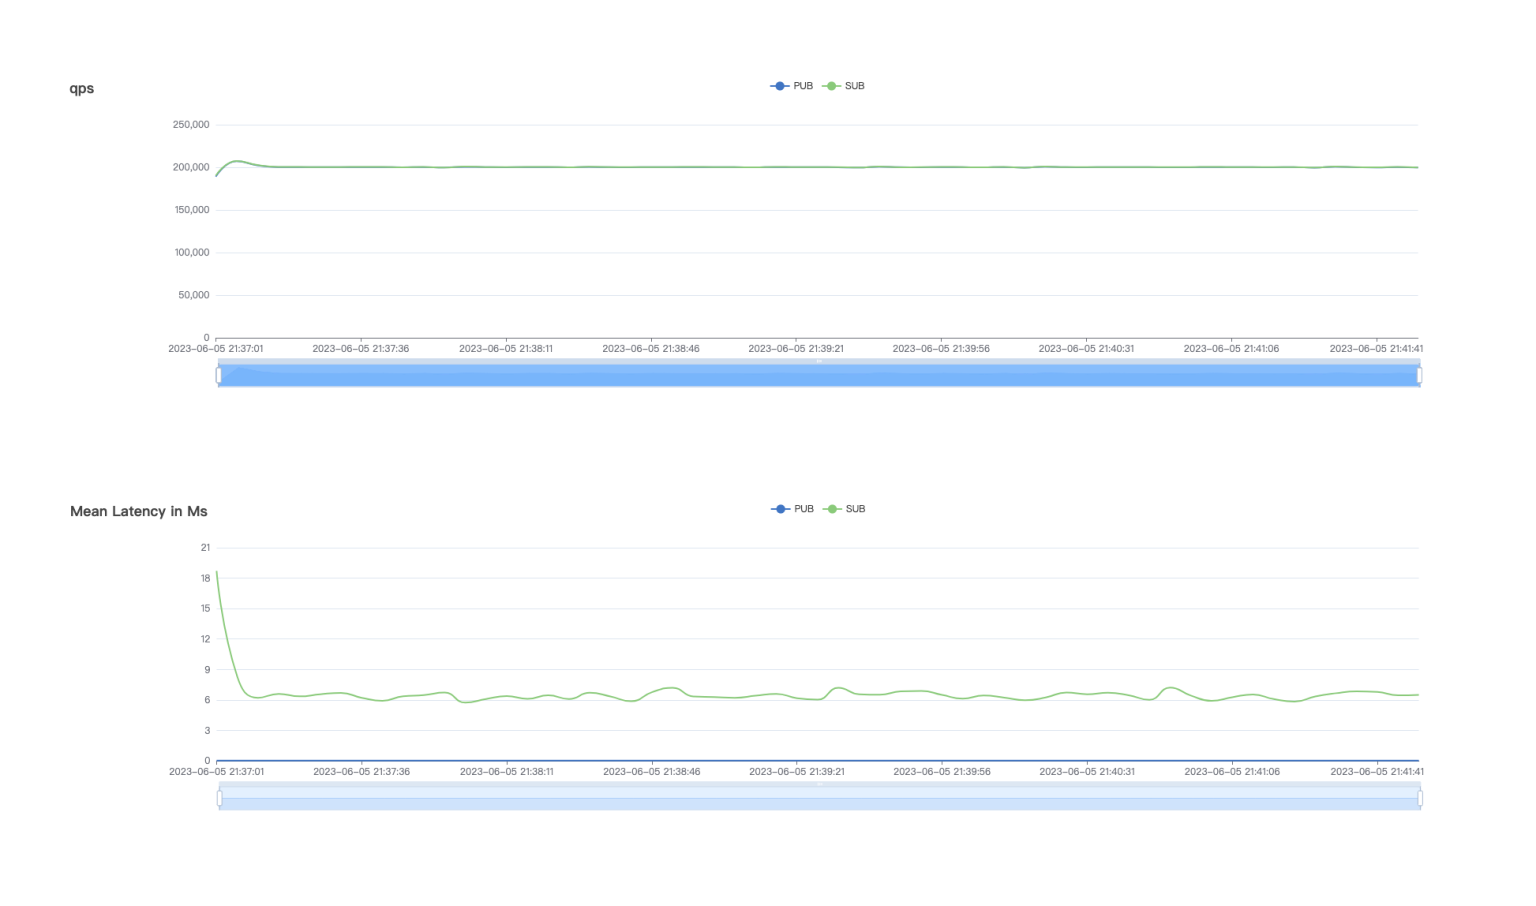The image size is (1536, 906).
Task: Click the SUB legend dot on latency chart
Action: click(x=829, y=509)
